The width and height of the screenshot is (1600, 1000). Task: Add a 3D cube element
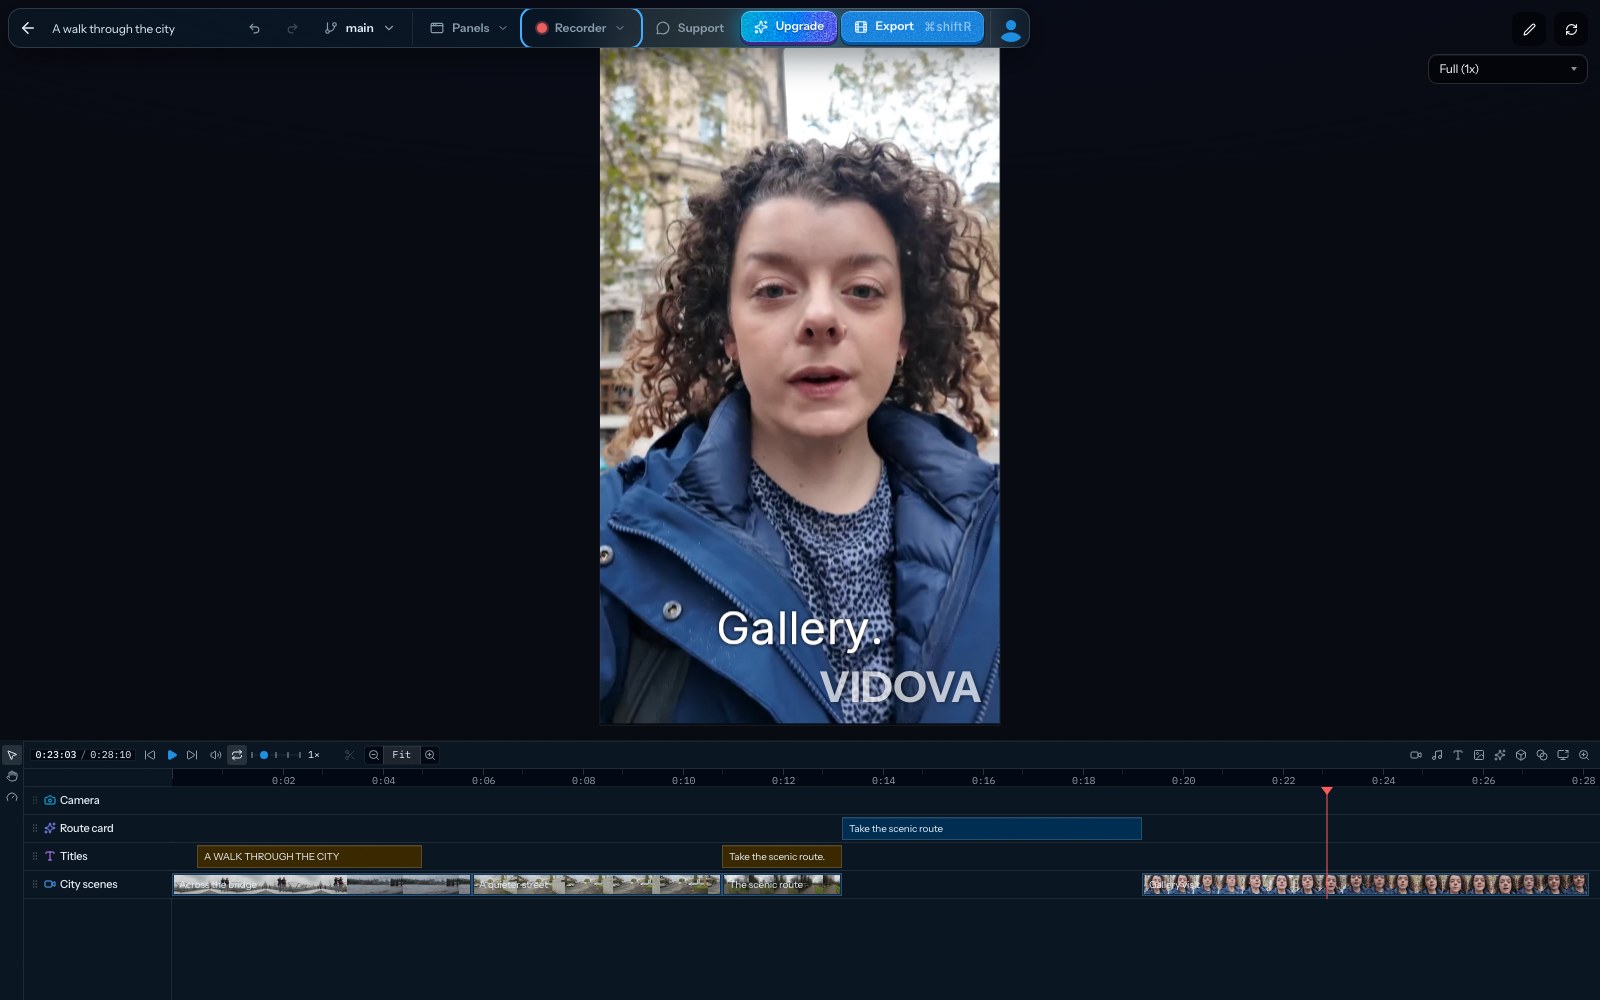click(x=1521, y=755)
